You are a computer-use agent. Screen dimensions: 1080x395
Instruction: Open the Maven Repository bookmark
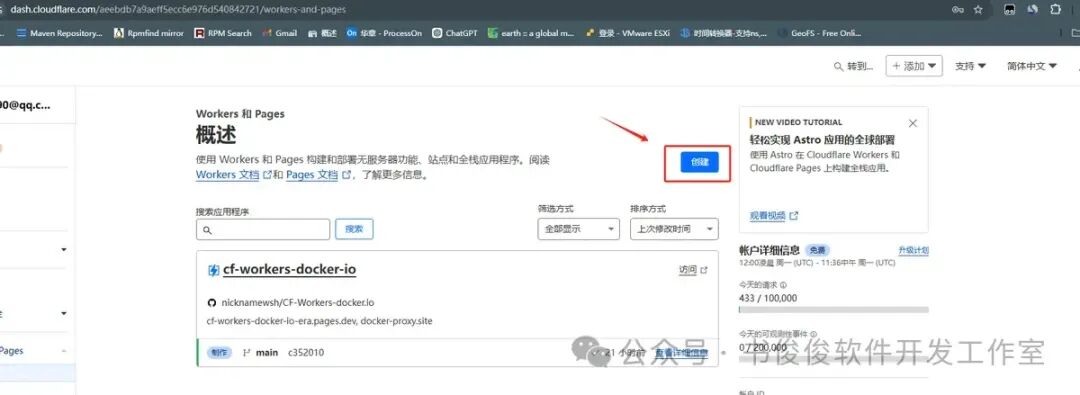click(x=59, y=32)
